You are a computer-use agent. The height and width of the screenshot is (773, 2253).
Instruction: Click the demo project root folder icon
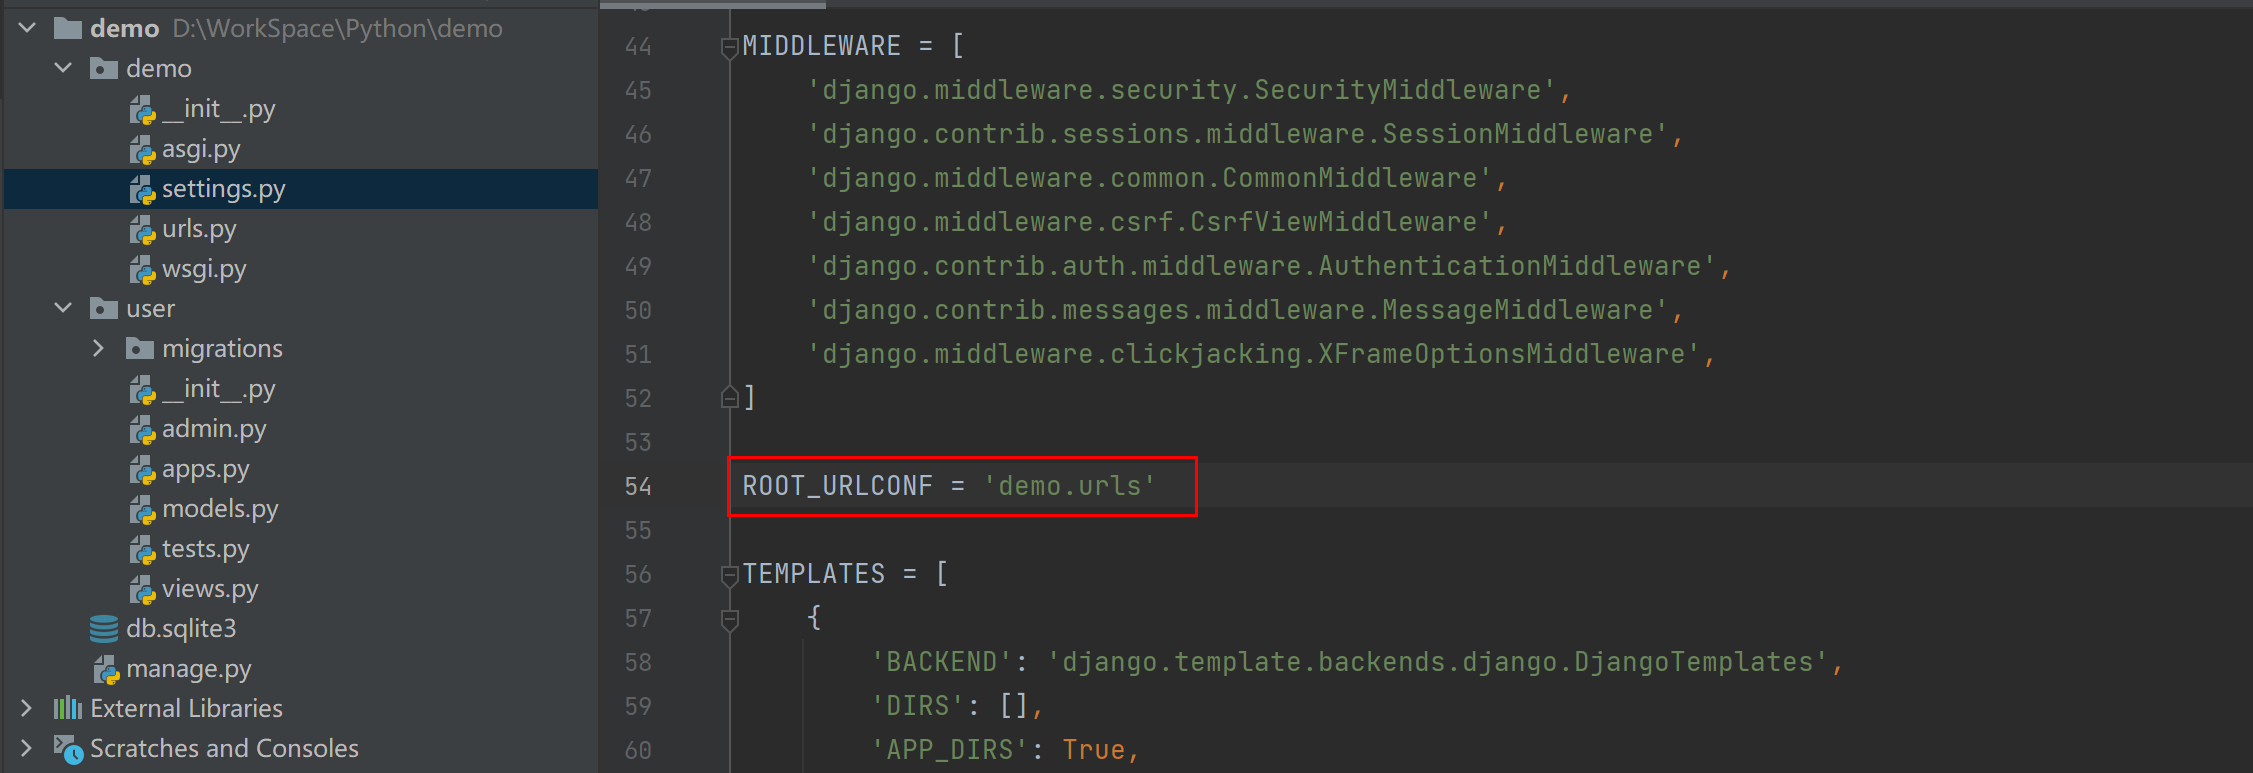click(68, 28)
